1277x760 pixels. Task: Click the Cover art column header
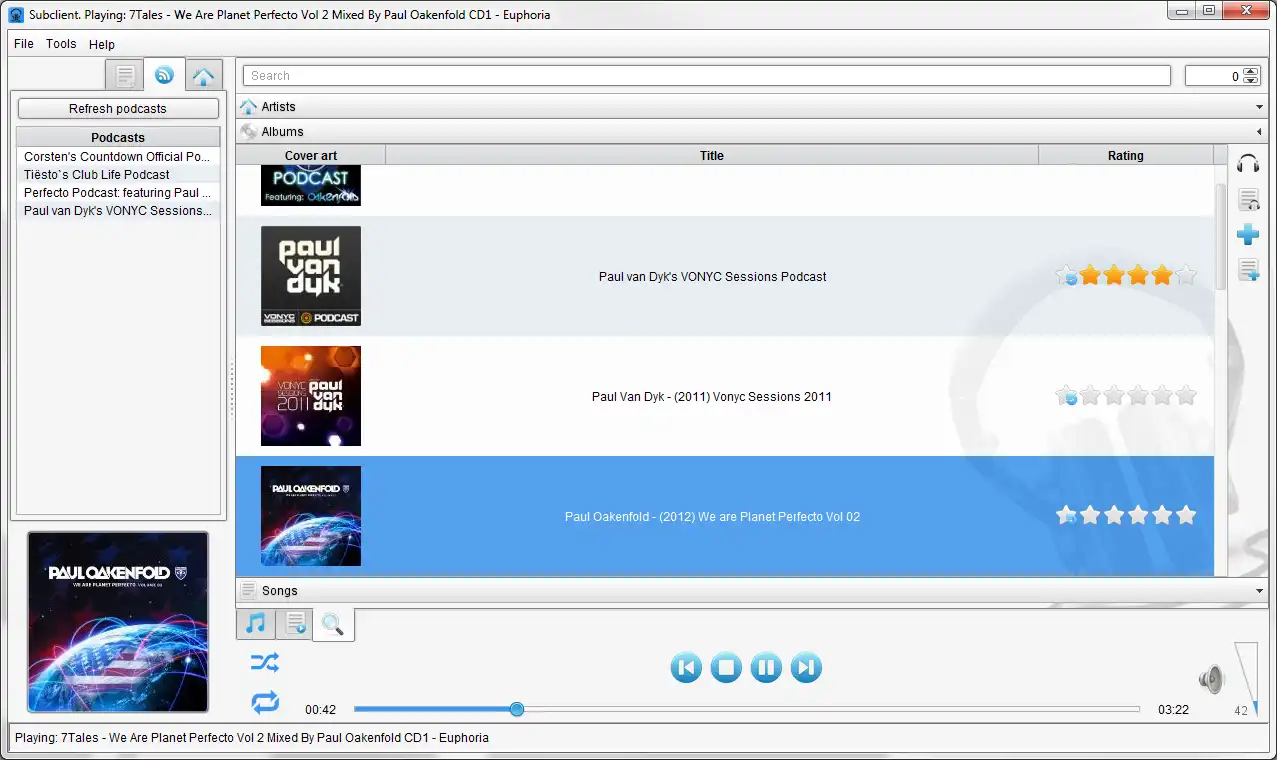311,155
